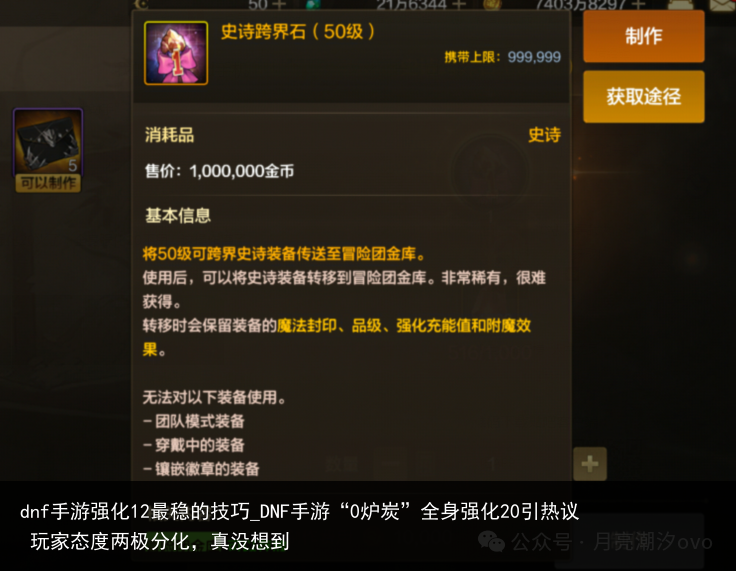Image resolution: width=736 pixels, height=571 pixels.
Task: Click the WeChat logo in the watermark
Action: 491,541
